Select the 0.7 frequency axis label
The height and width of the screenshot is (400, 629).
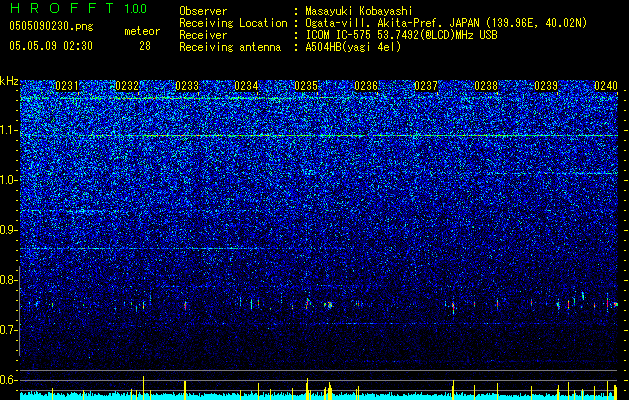point(9,330)
